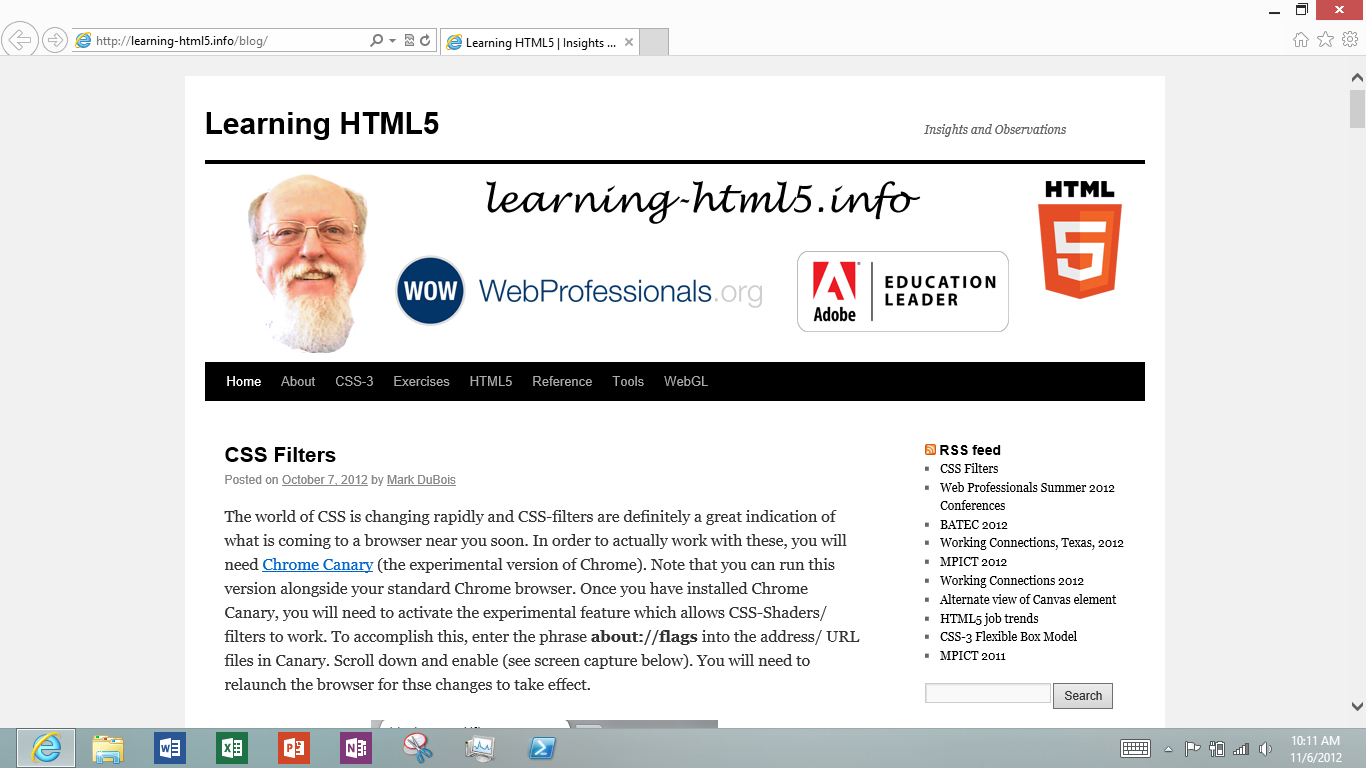Launch PowerShell from the taskbar
The image size is (1366, 768).
click(x=542, y=748)
